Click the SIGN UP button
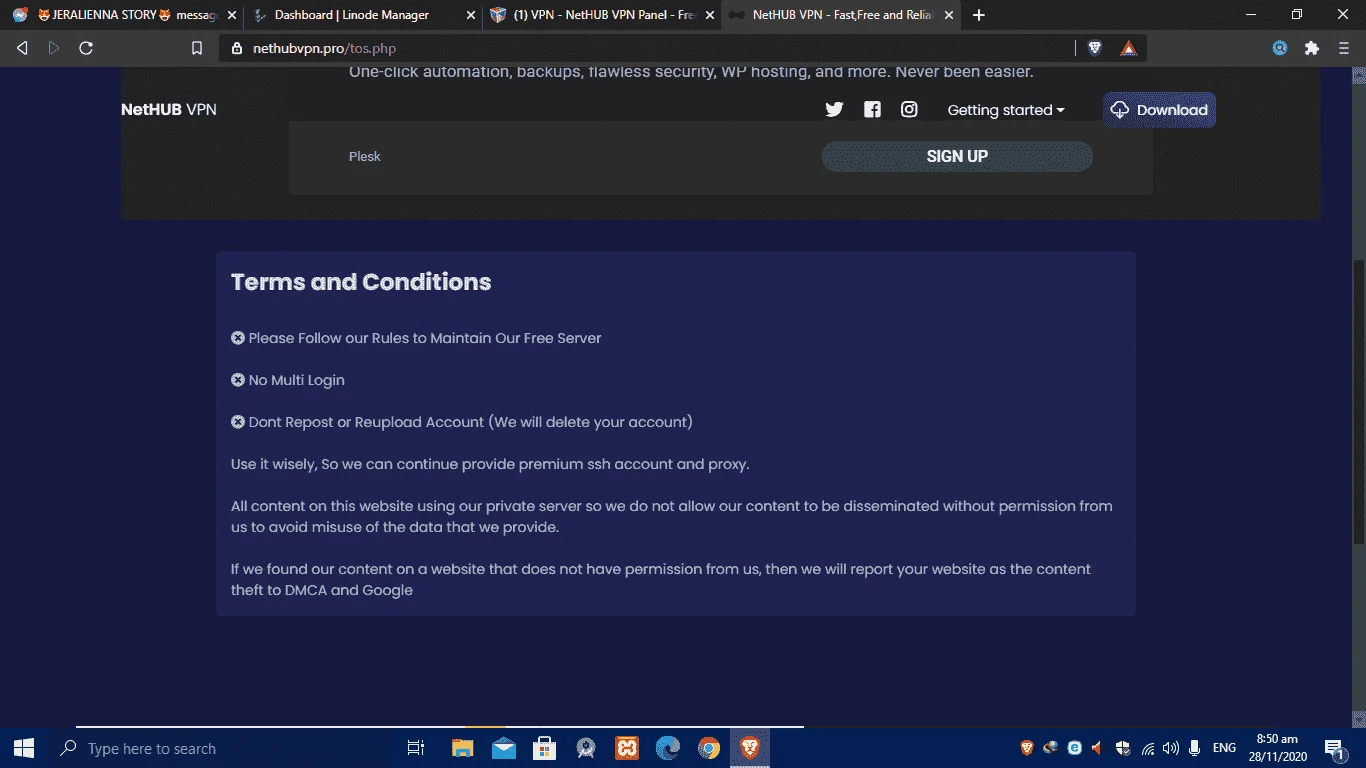1366x768 pixels. pyautogui.click(x=957, y=156)
